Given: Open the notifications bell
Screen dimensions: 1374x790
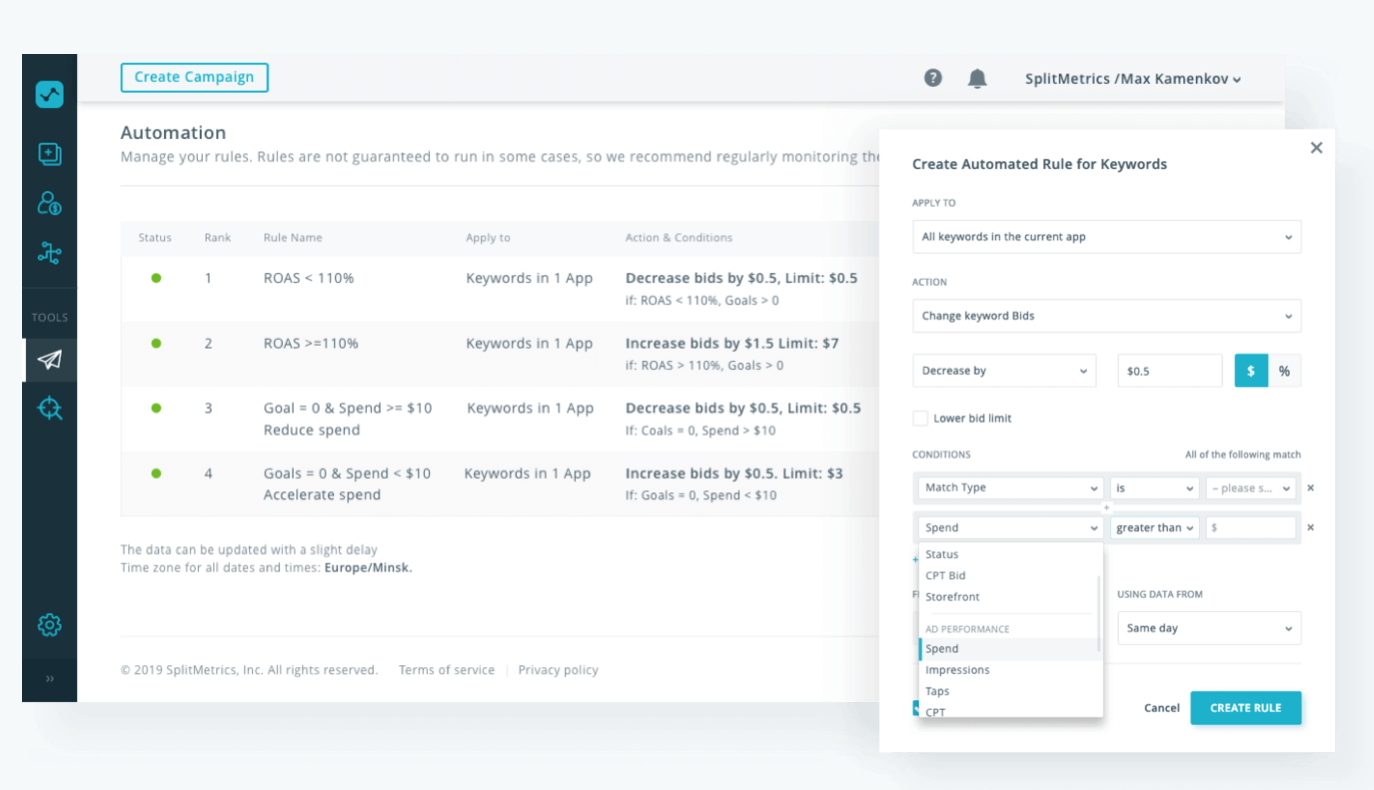Looking at the screenshot, I should 977,78.
